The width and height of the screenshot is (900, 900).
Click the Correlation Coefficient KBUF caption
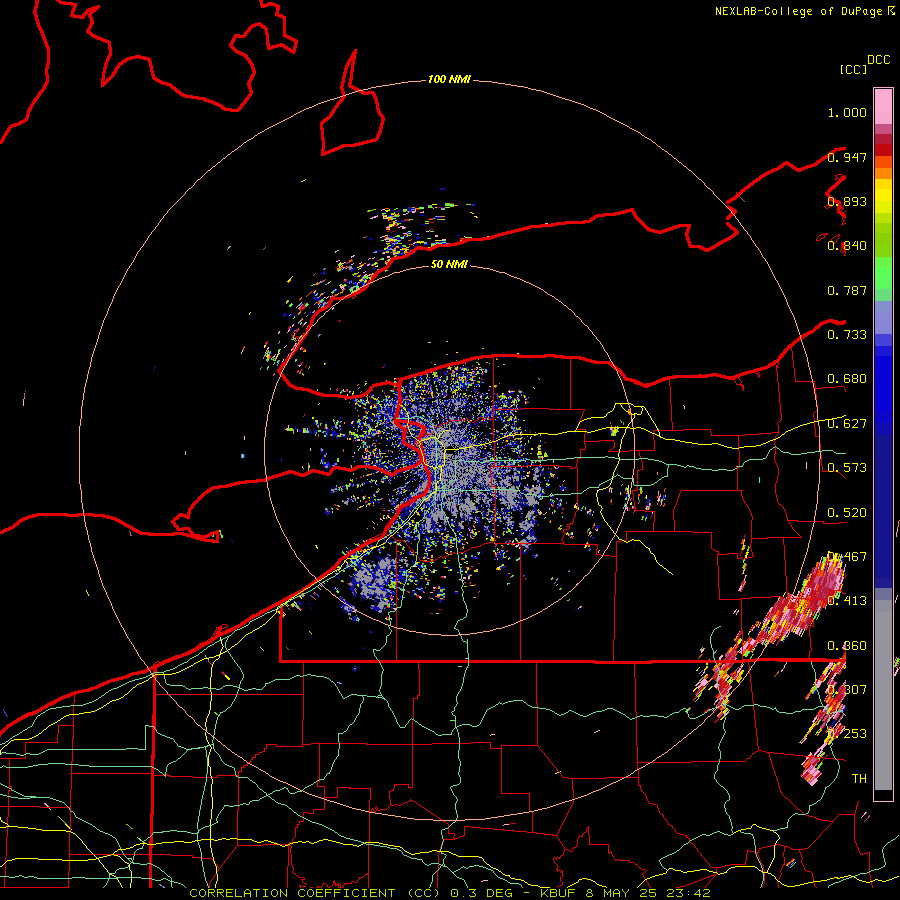449,893
